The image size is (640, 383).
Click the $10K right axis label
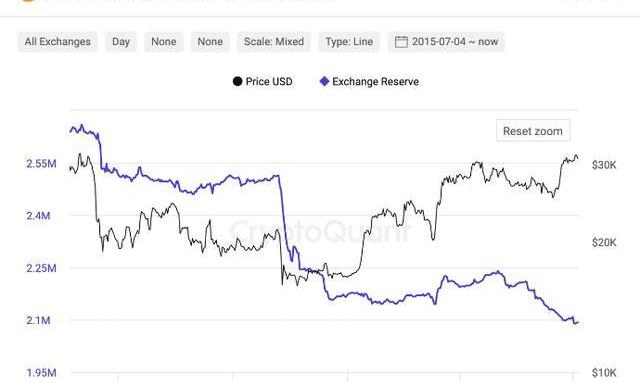604,372
